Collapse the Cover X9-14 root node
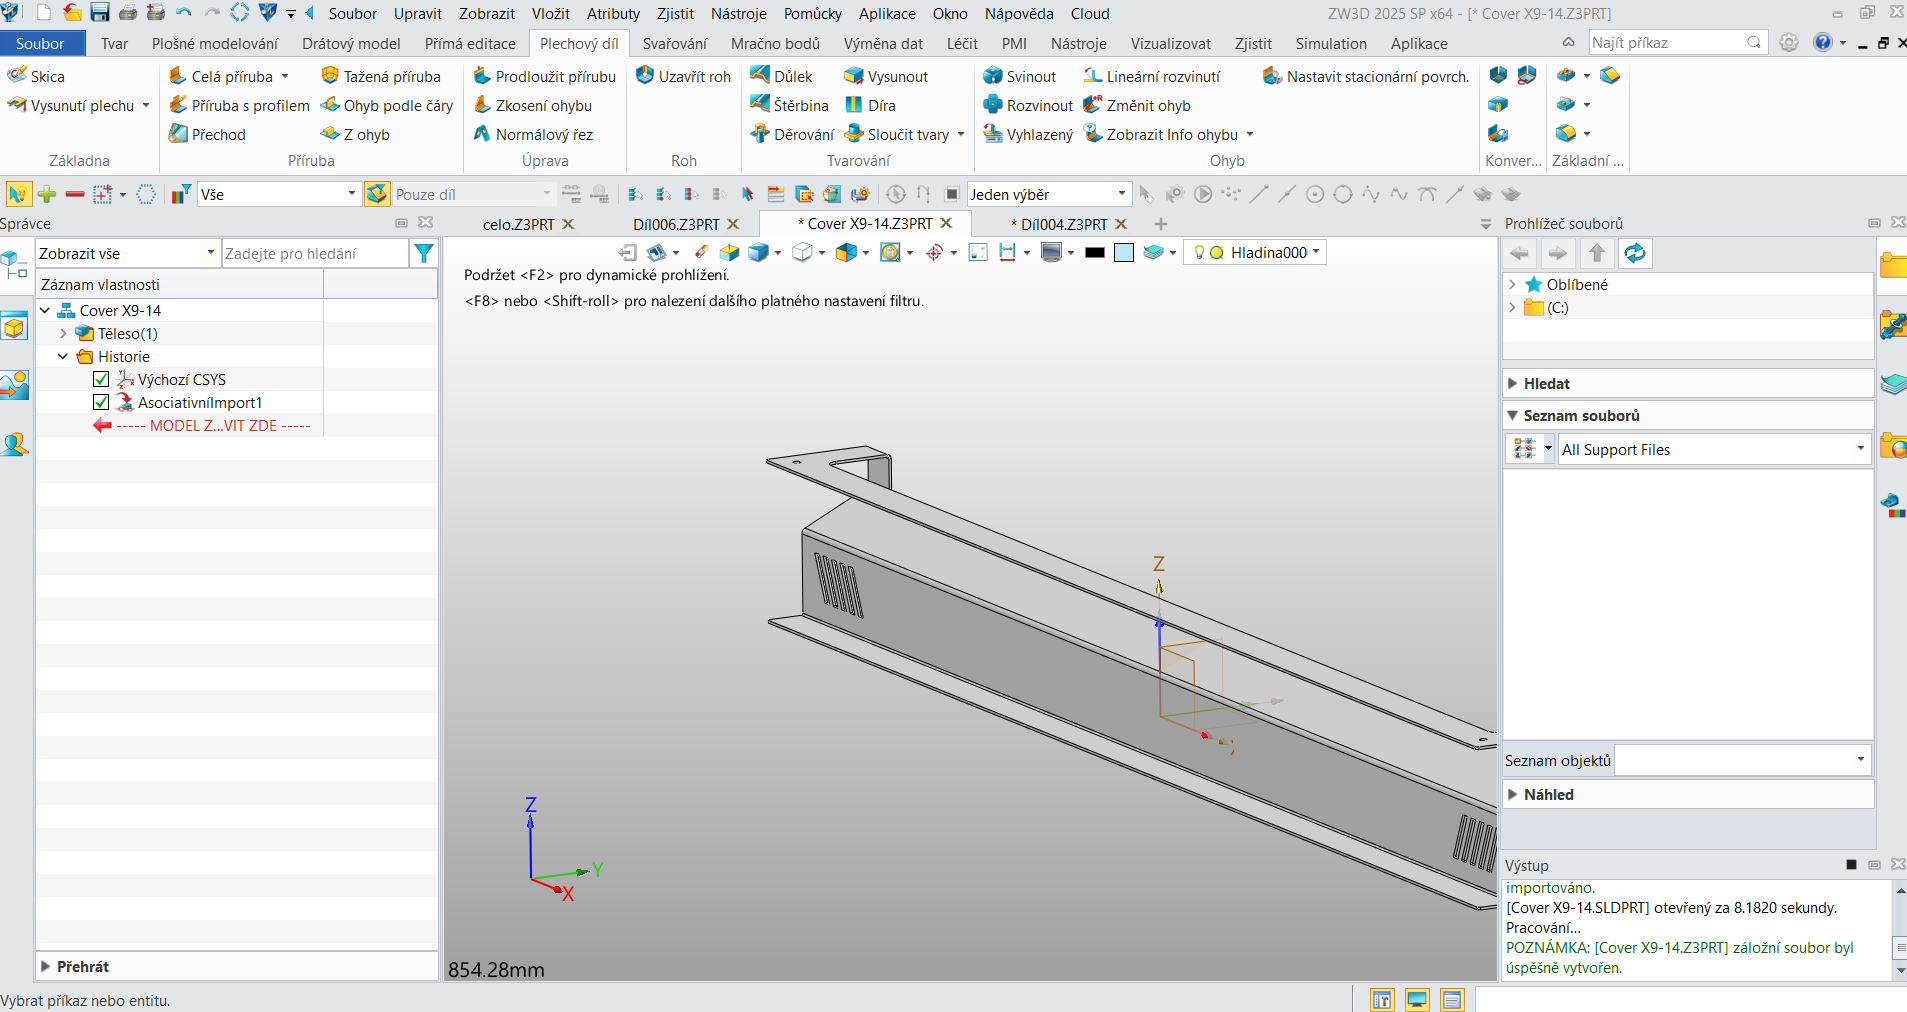Screen dimensions: 1907x1012 45,310
